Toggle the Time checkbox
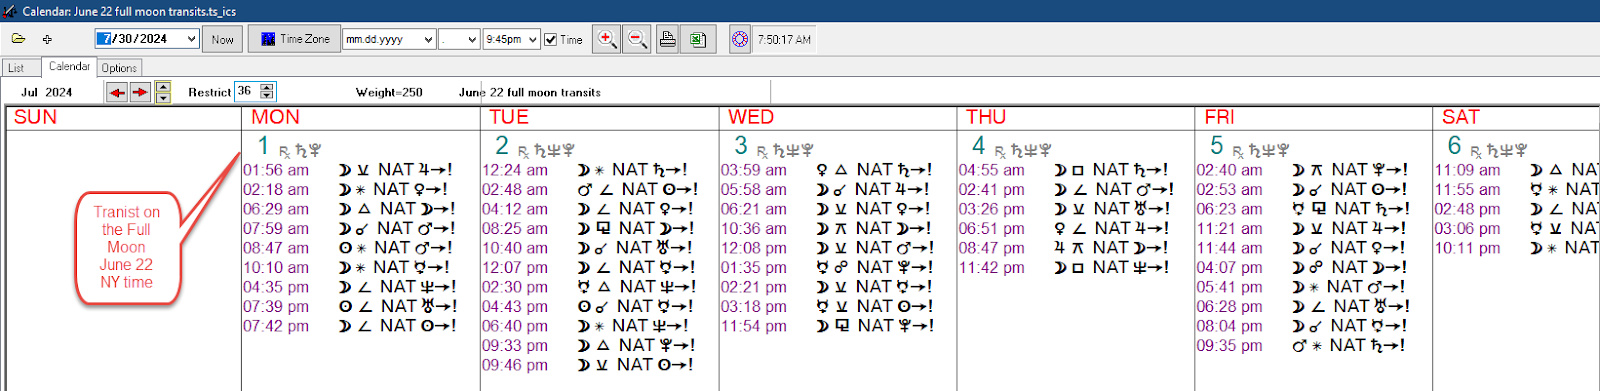This screenshot has width=1600, height=391. pos(550,39)
